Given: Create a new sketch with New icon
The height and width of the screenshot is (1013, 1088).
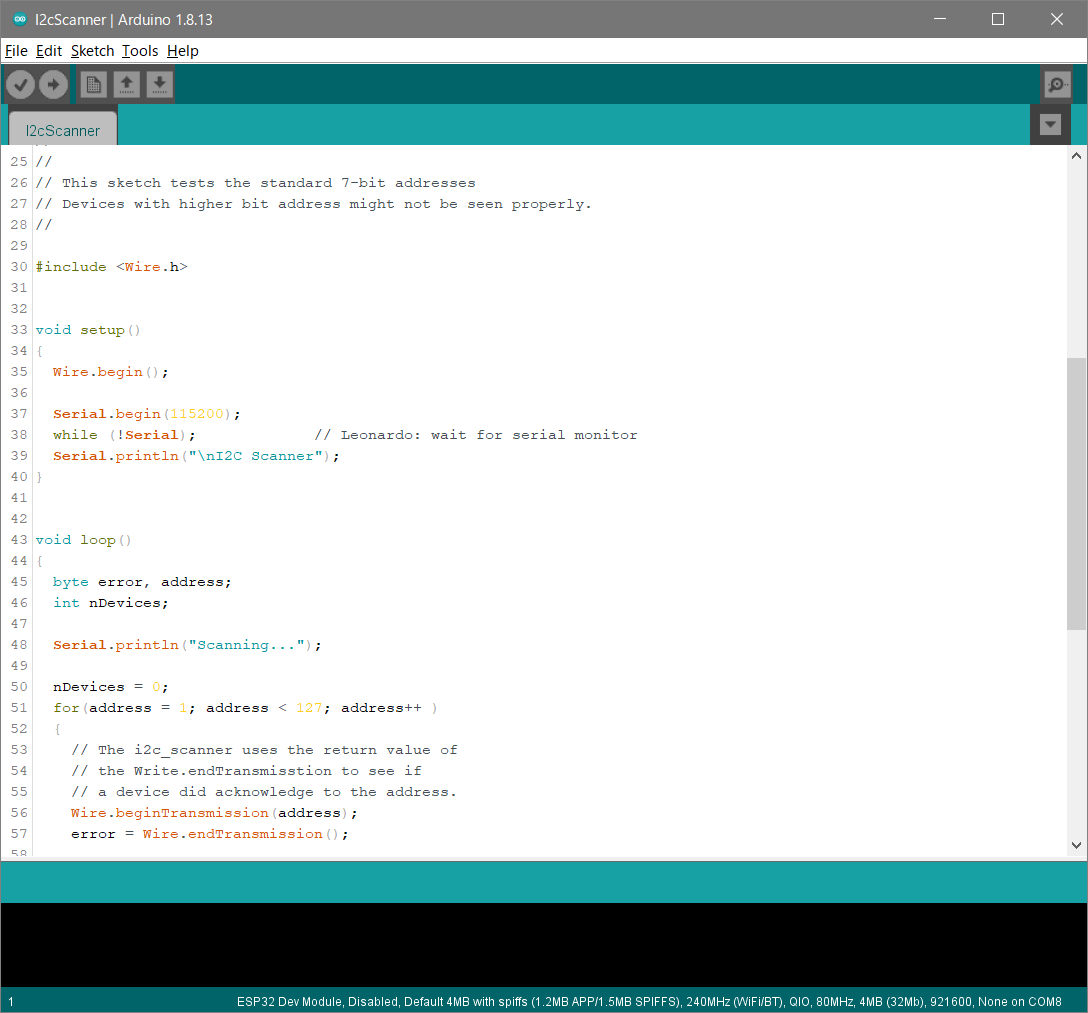Looking at the screenshot, I should click(x=94, y=85).
